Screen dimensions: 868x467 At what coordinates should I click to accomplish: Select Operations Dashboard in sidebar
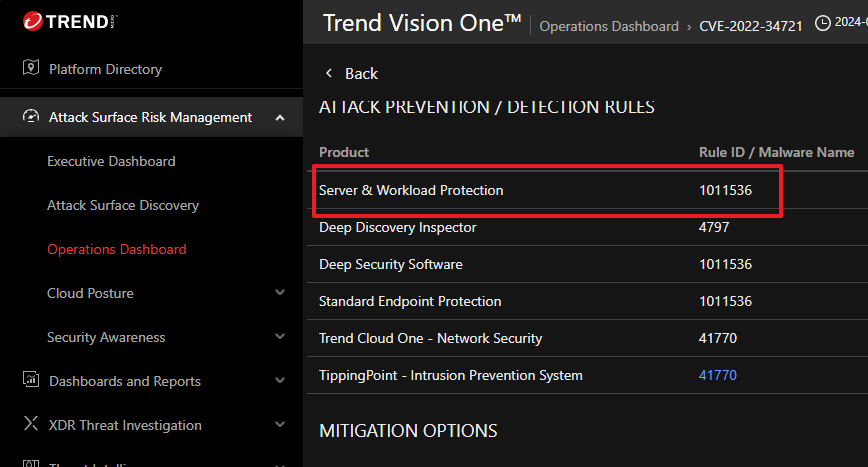coord(117,249)
